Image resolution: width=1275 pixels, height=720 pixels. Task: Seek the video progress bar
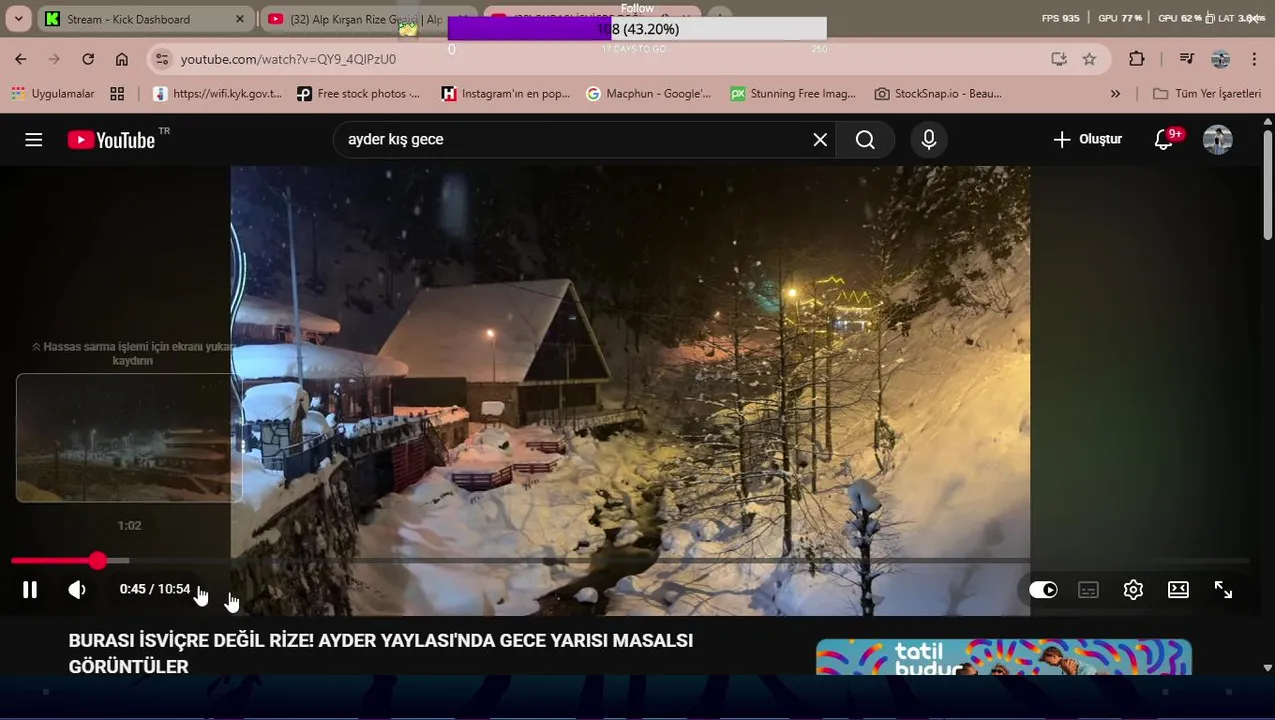(x=630, y=561)
